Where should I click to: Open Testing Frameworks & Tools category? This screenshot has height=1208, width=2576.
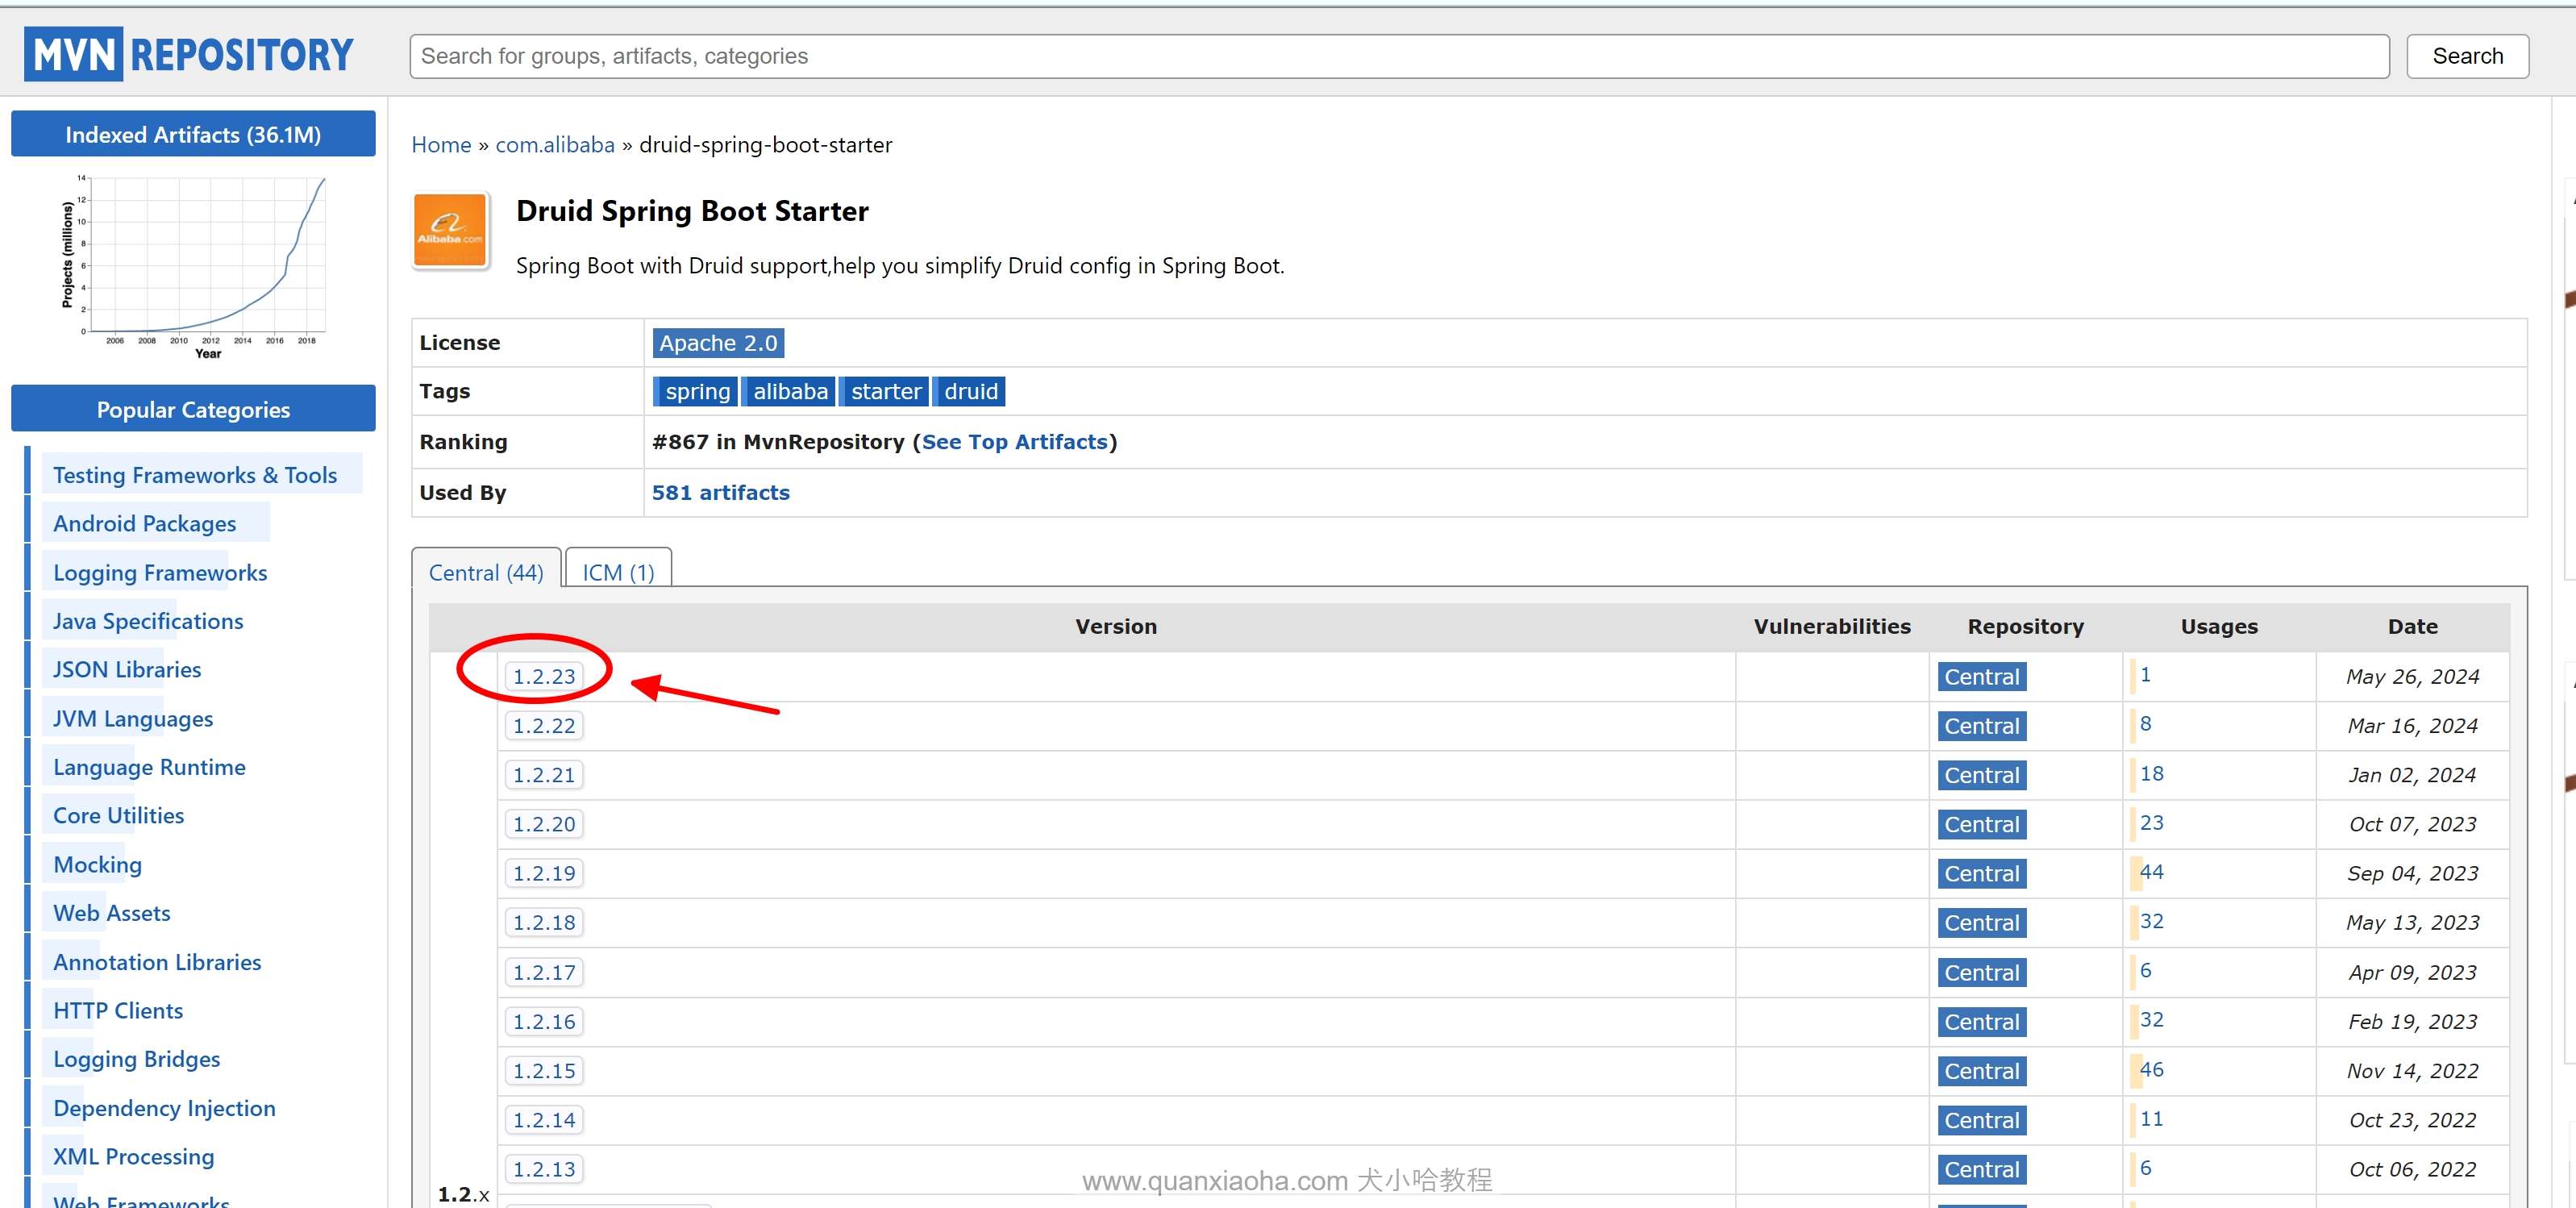195,475
